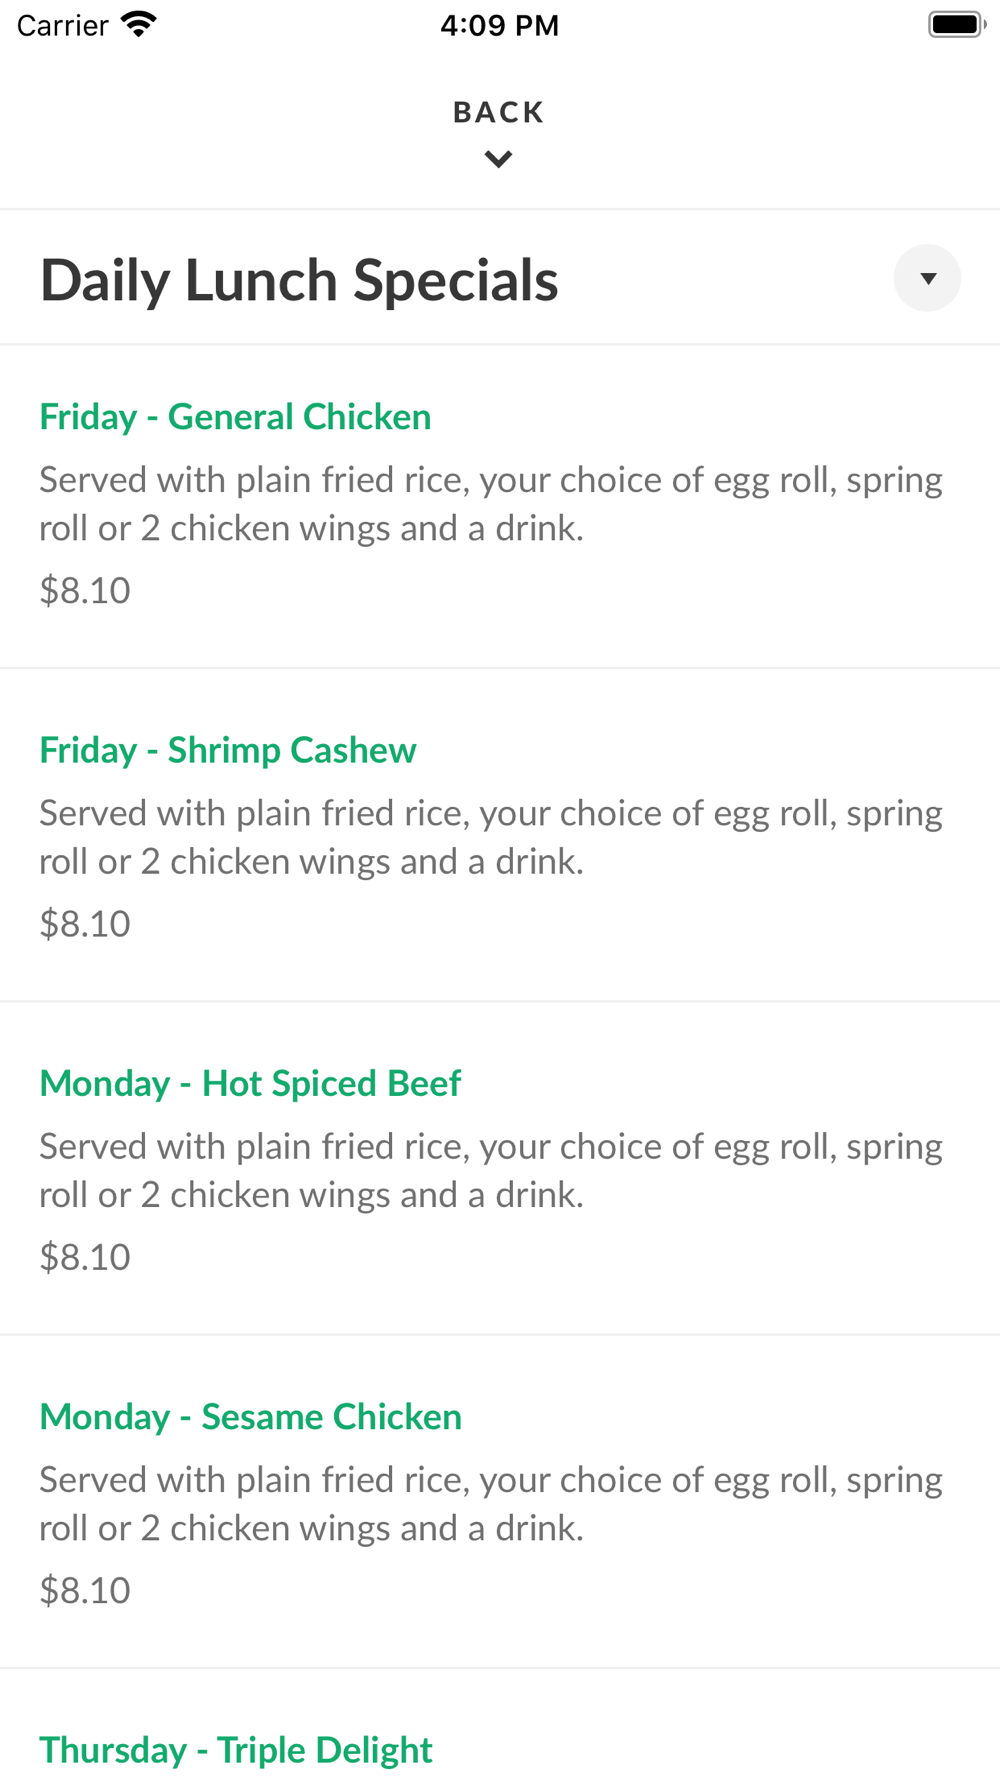Open Monday - Sesame Chicken special
Viewport: 1000px width, 1778px height.
[250, 1417]
